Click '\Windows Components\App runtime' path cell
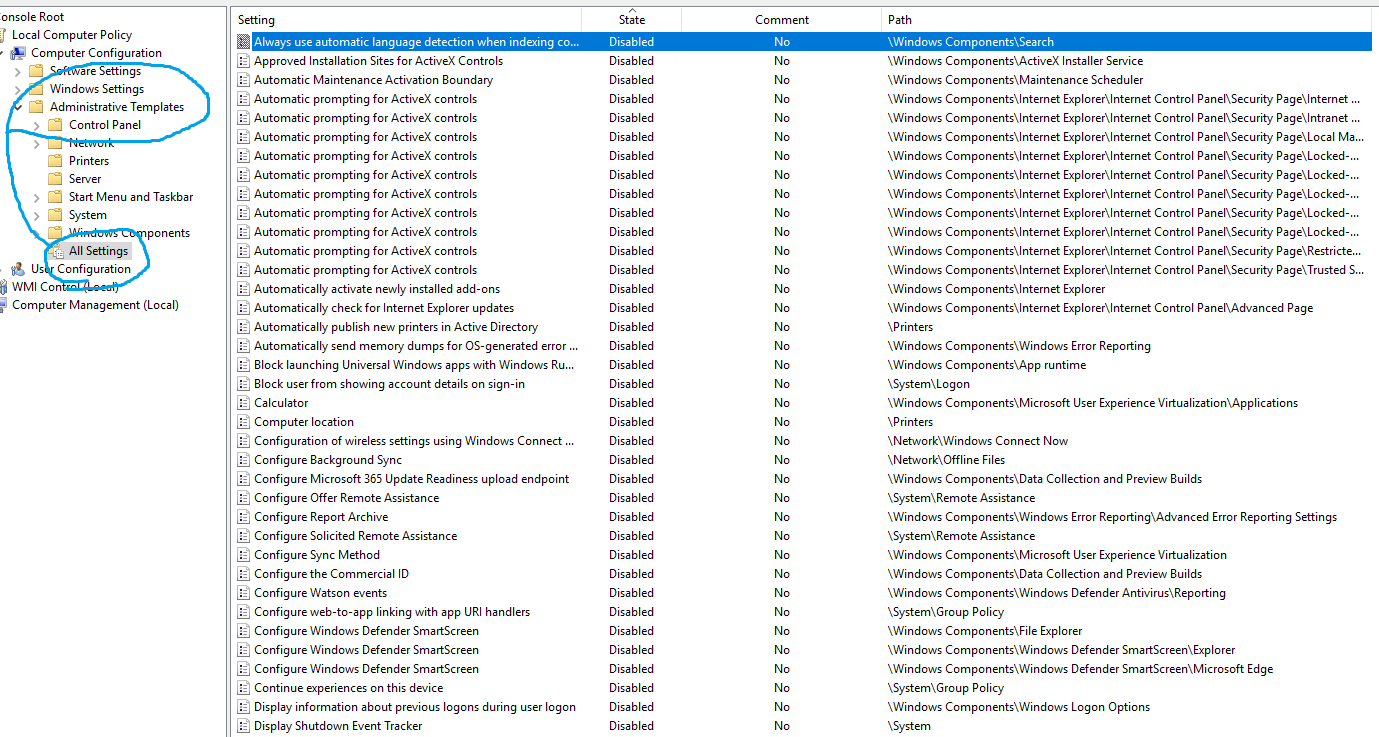Screen dimensions: 1379x737 (x=986, y=365)
